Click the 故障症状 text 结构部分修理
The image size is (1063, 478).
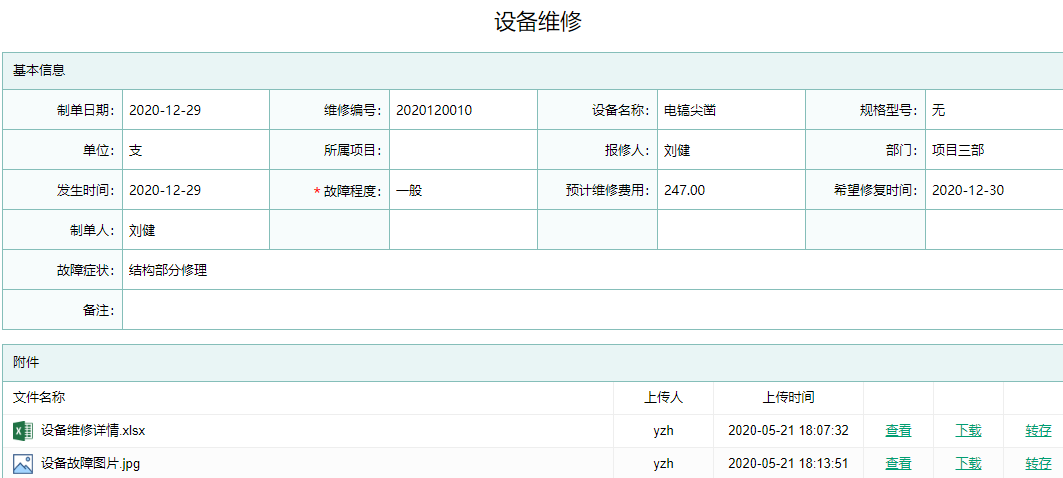(x=168, y=271)
